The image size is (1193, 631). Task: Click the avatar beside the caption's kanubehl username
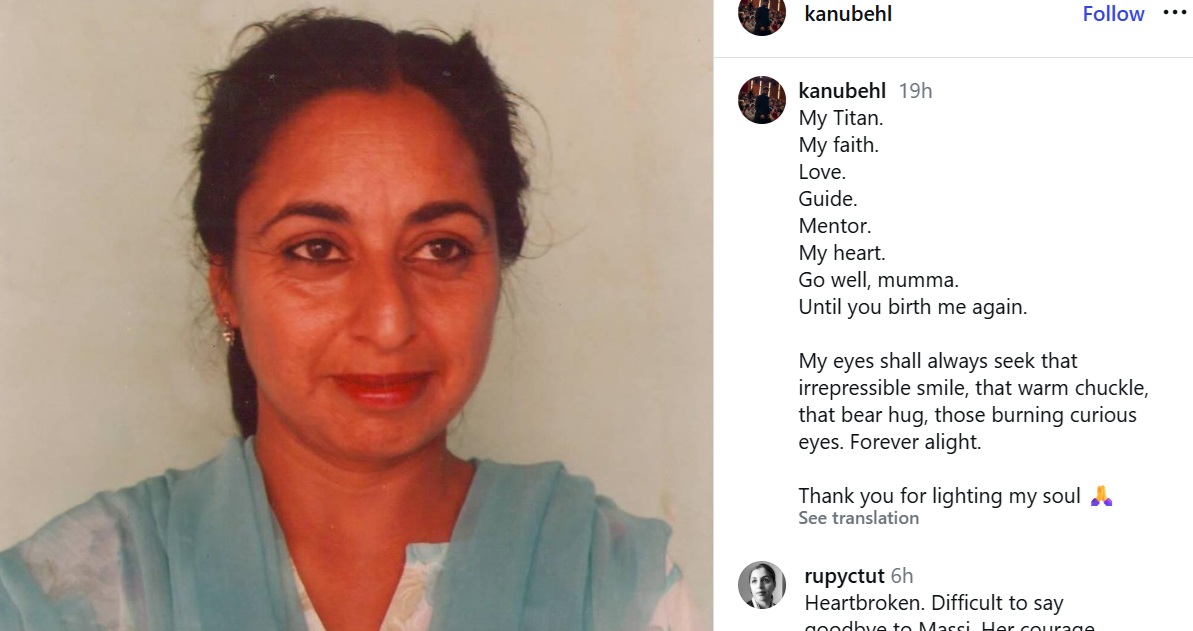tap(762, 100)
